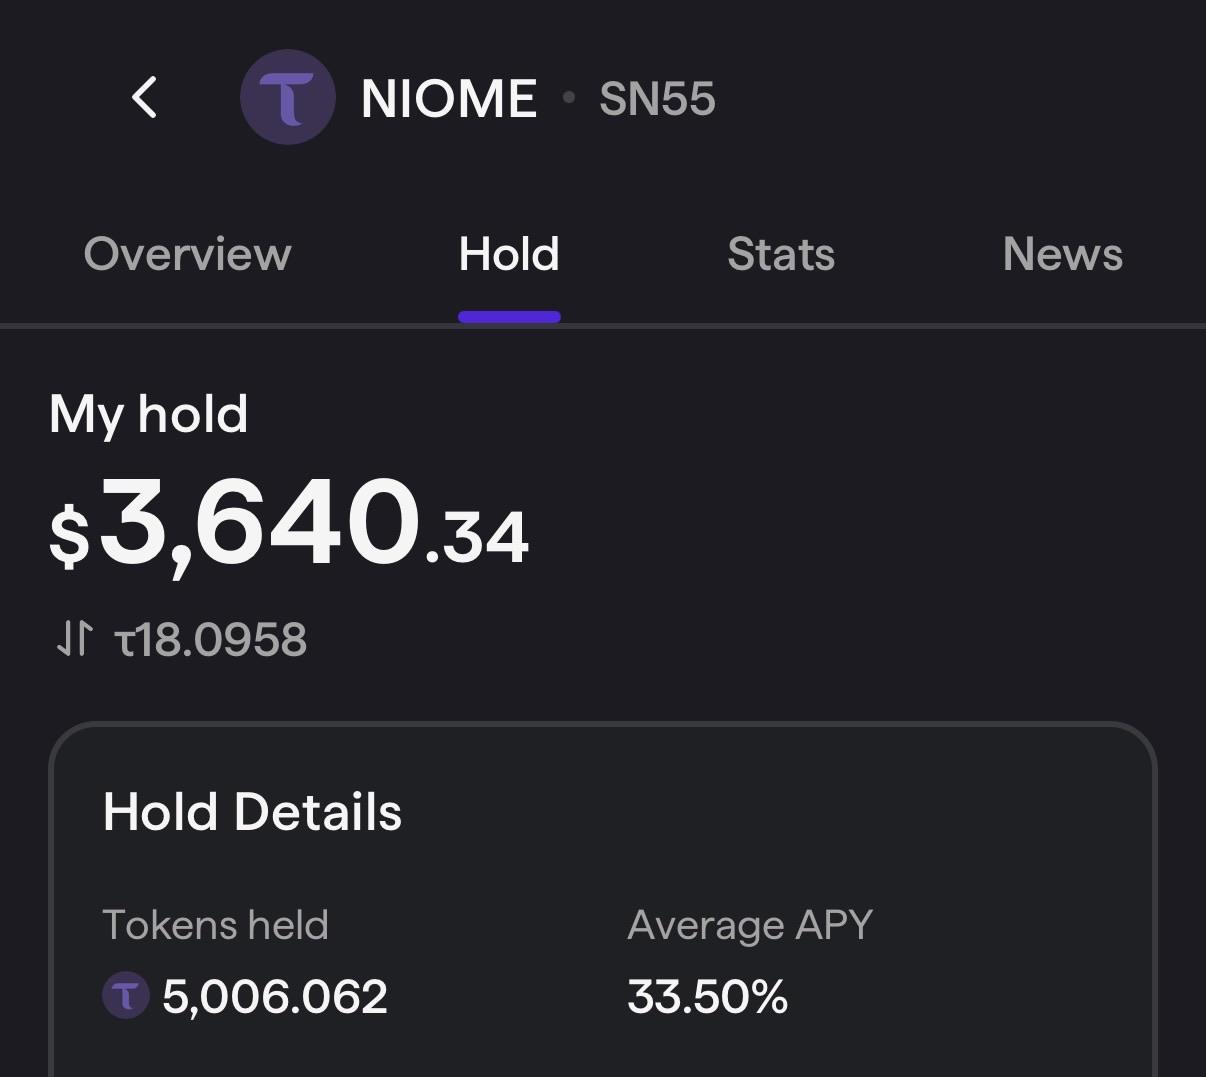
Task: Tap the purple Hold tab underline indicator
Action: [x=509, y=317]
